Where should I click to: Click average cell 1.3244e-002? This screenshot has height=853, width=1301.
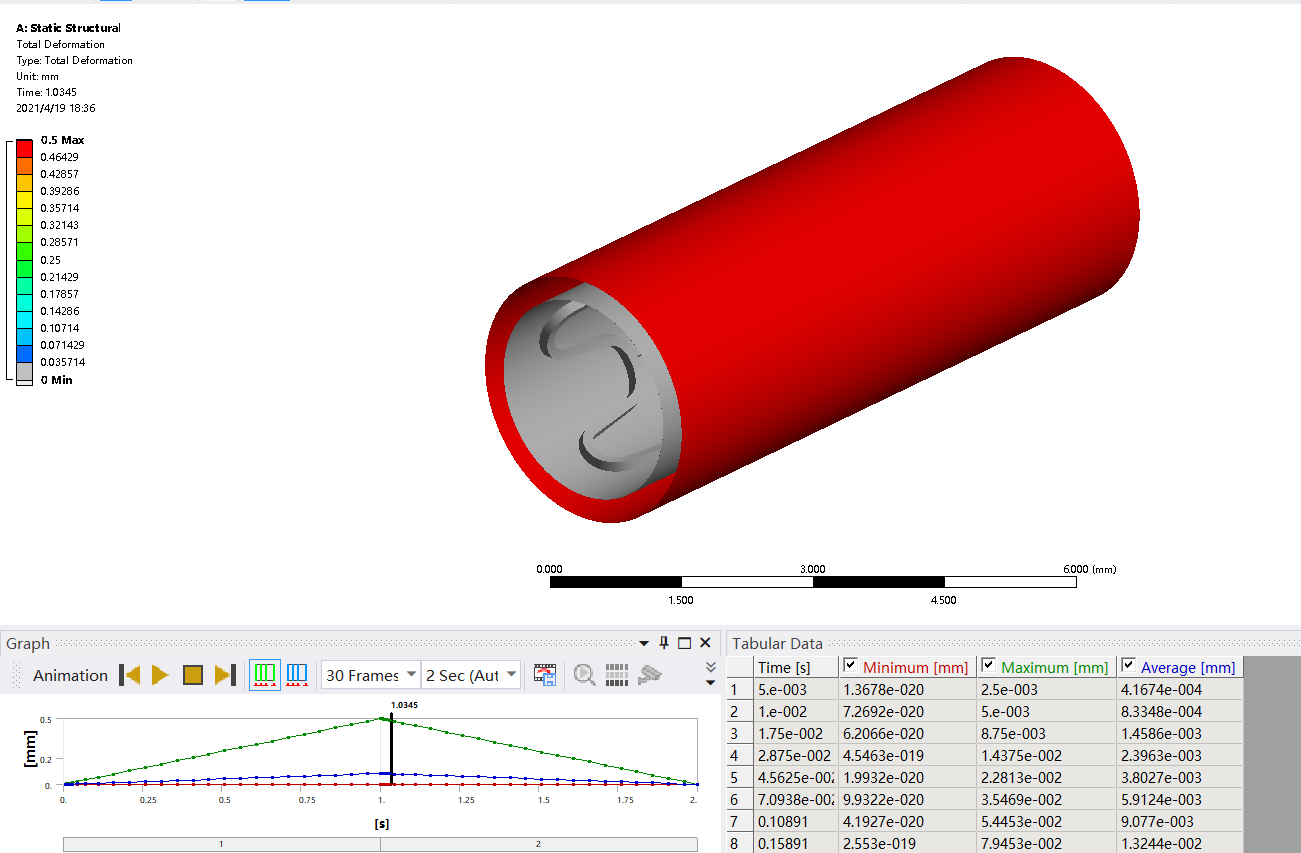(1180, 843)
